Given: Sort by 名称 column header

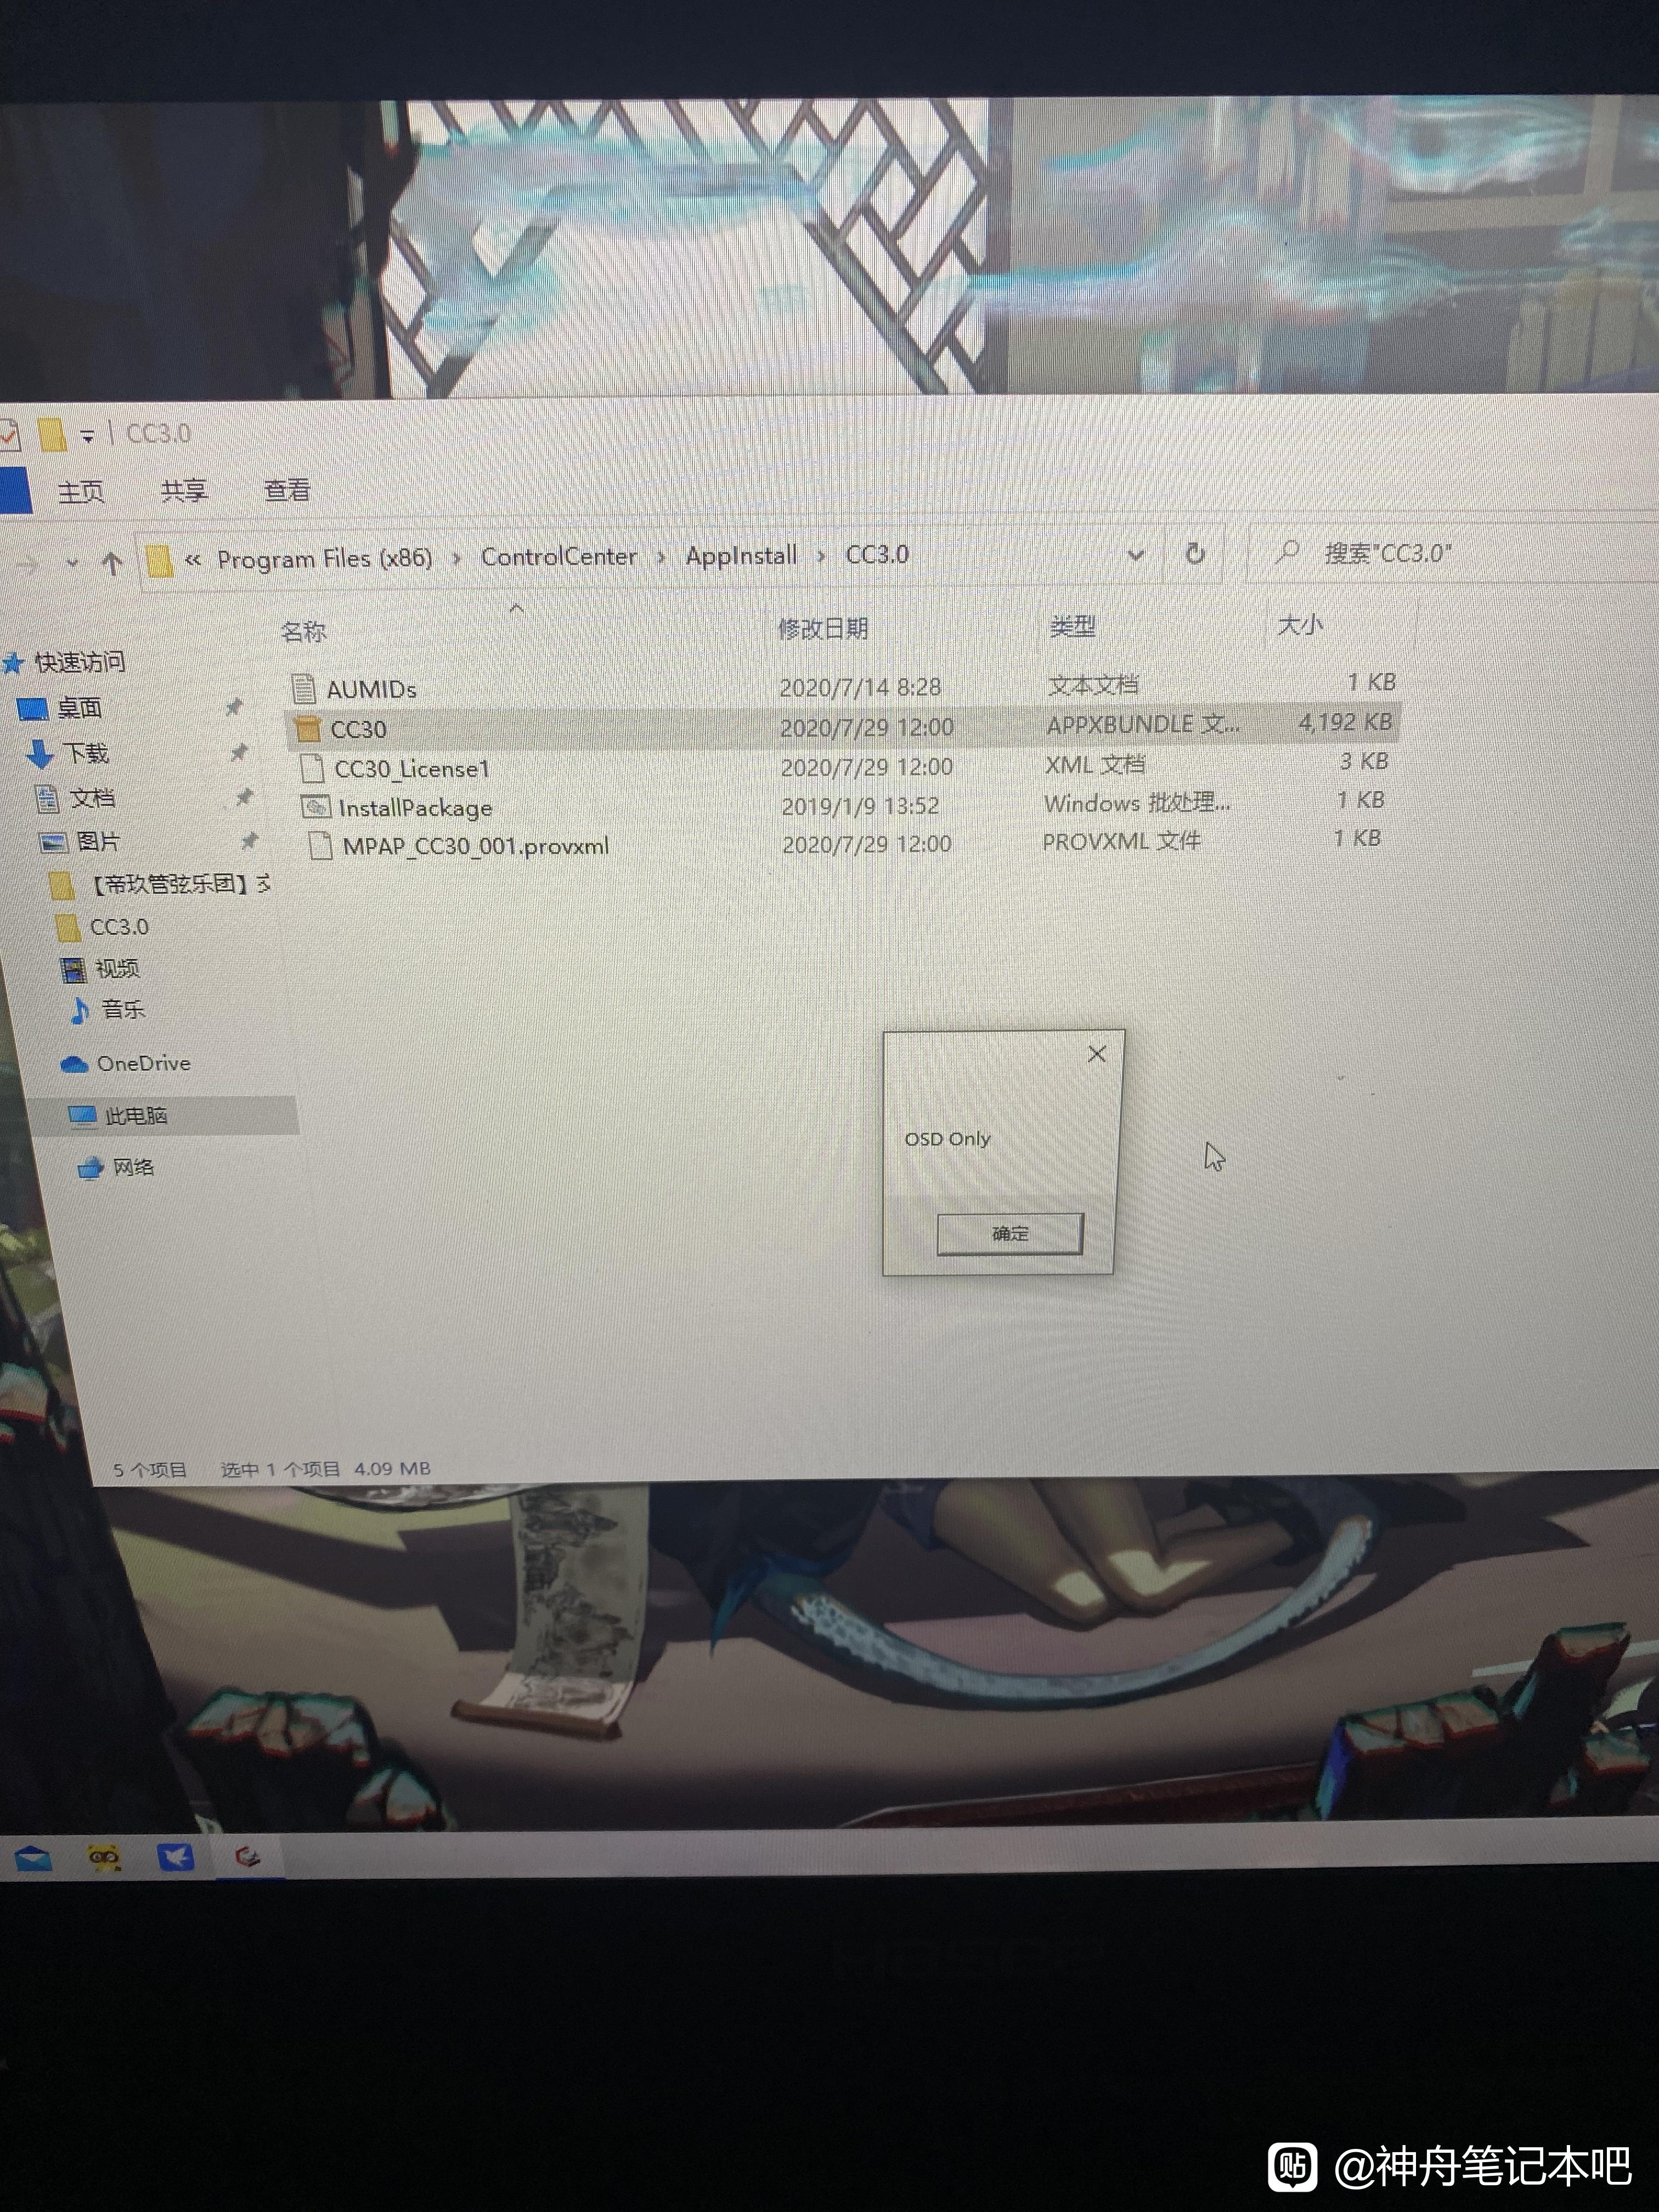Looking at the screenshot, I should [x=303, y=631].
